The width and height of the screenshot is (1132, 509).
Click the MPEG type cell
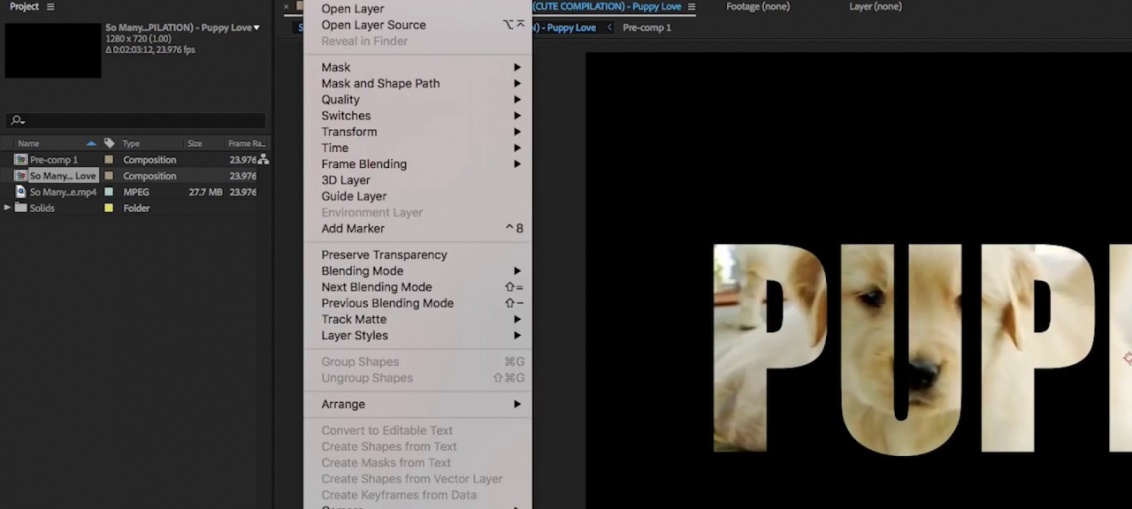click(136, 192)
